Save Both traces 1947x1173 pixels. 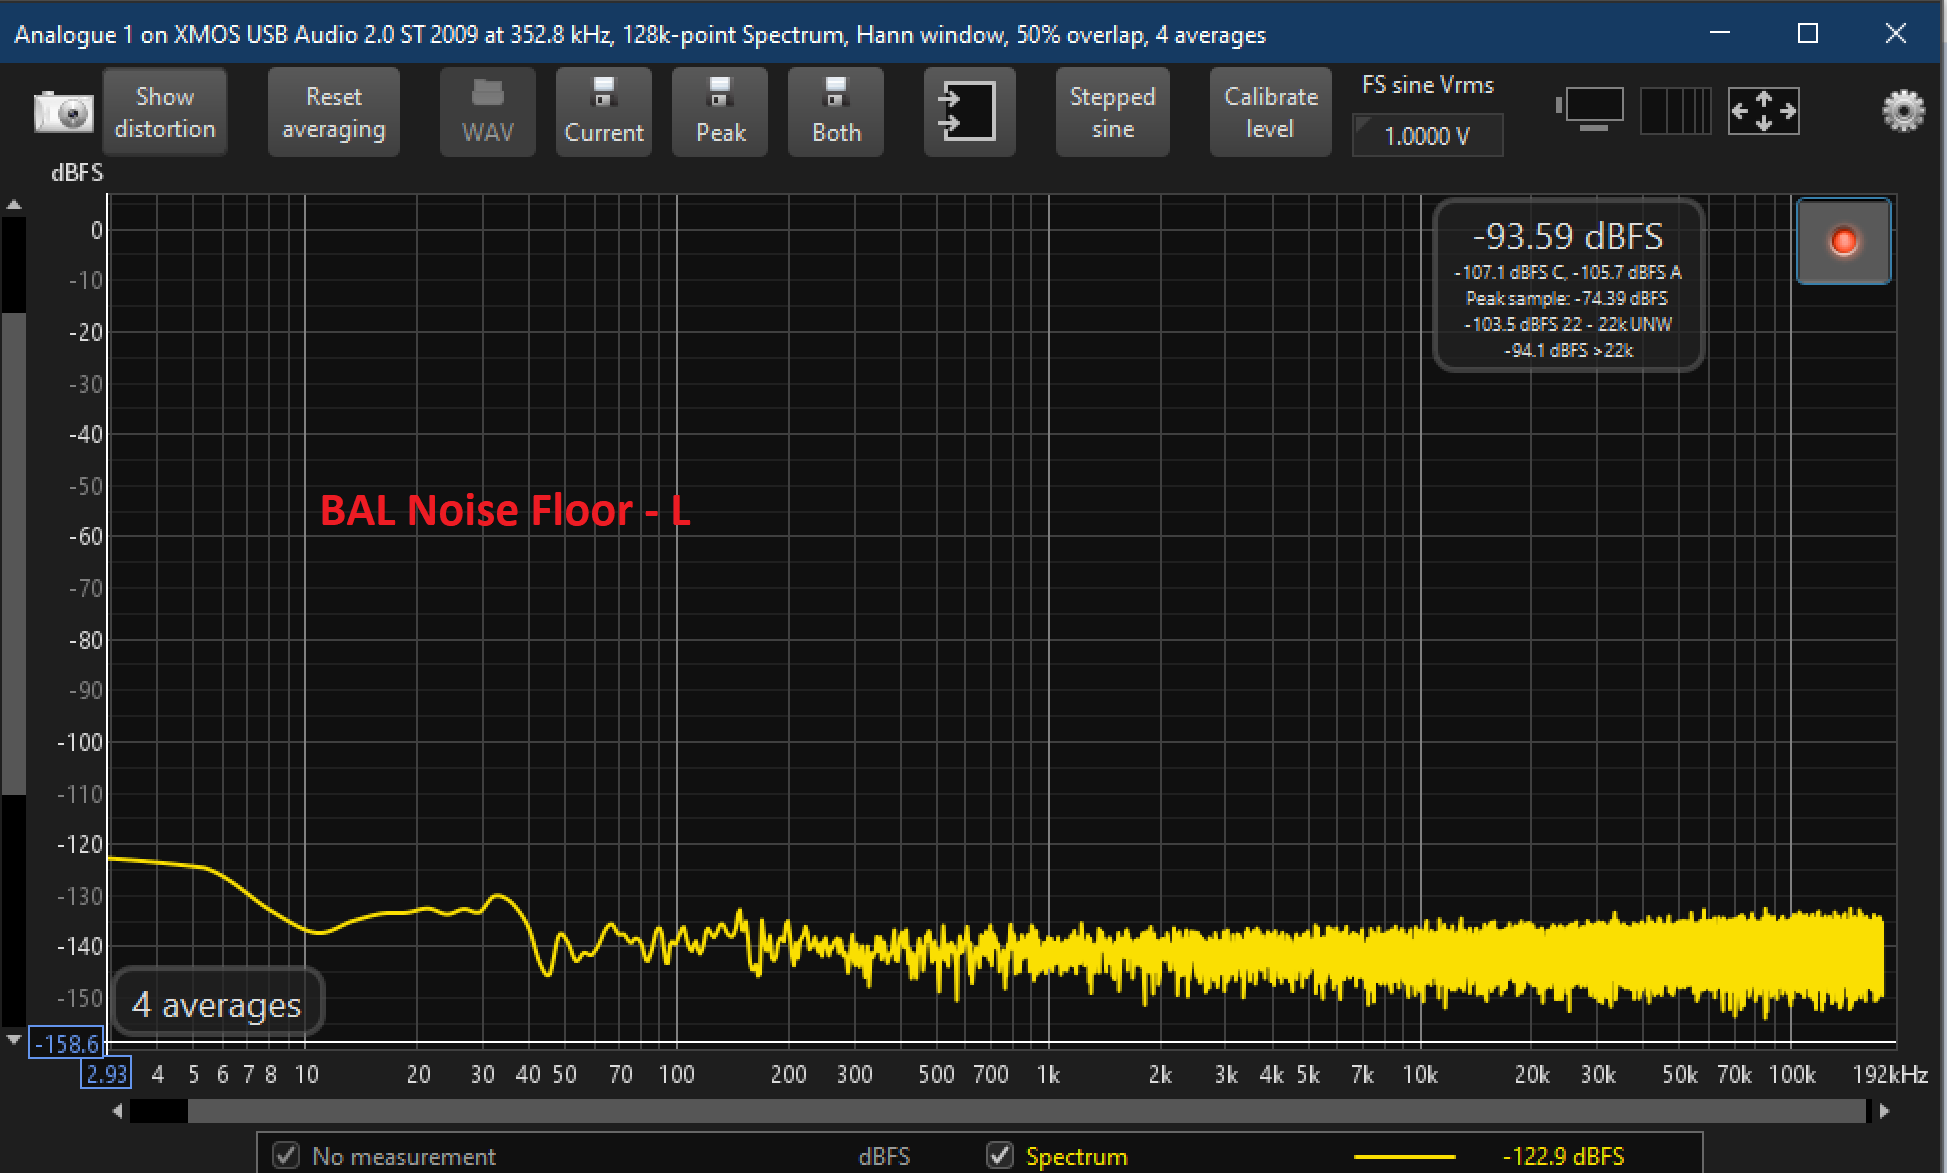(836, 112)
